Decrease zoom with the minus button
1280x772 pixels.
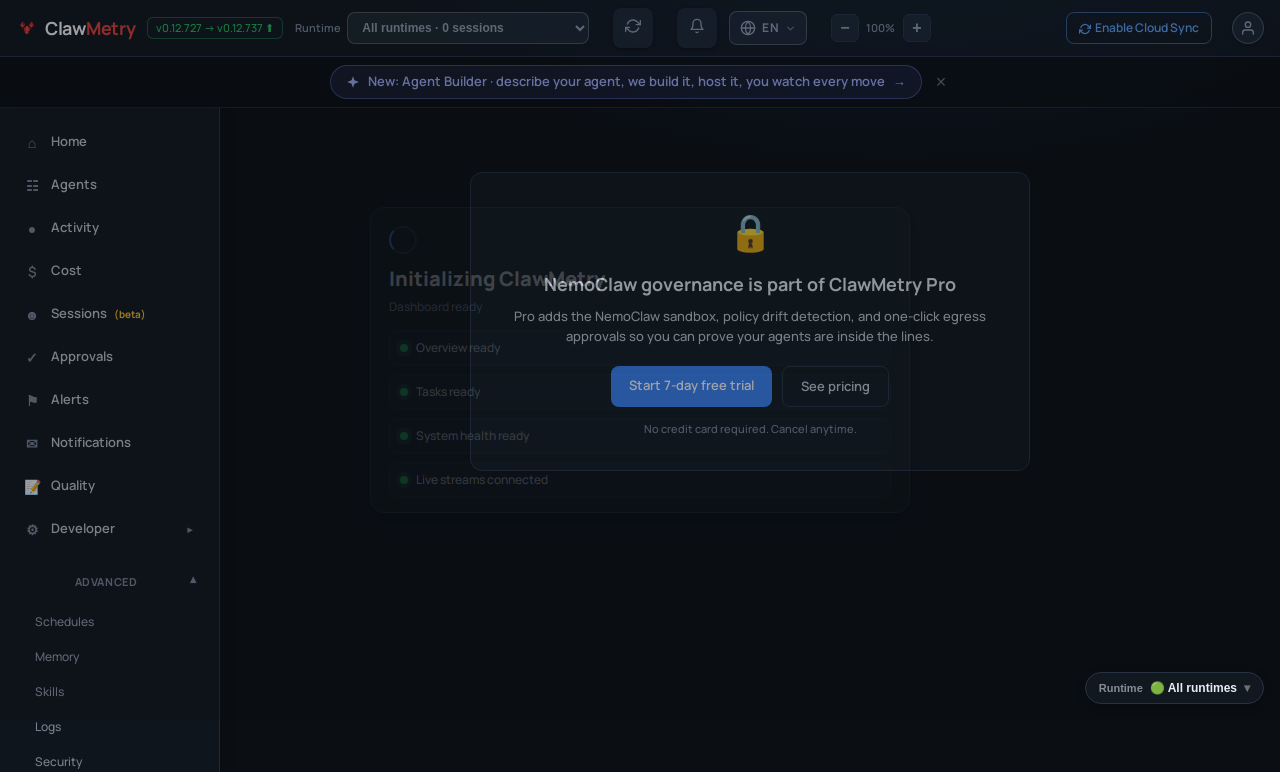tap(845, 28)
